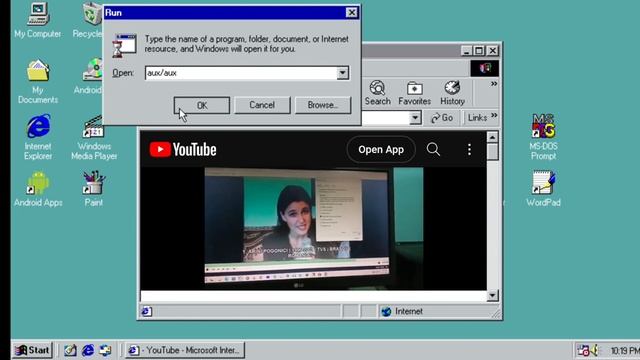
Task: Open the Start menu
Action: coord(32,350)
